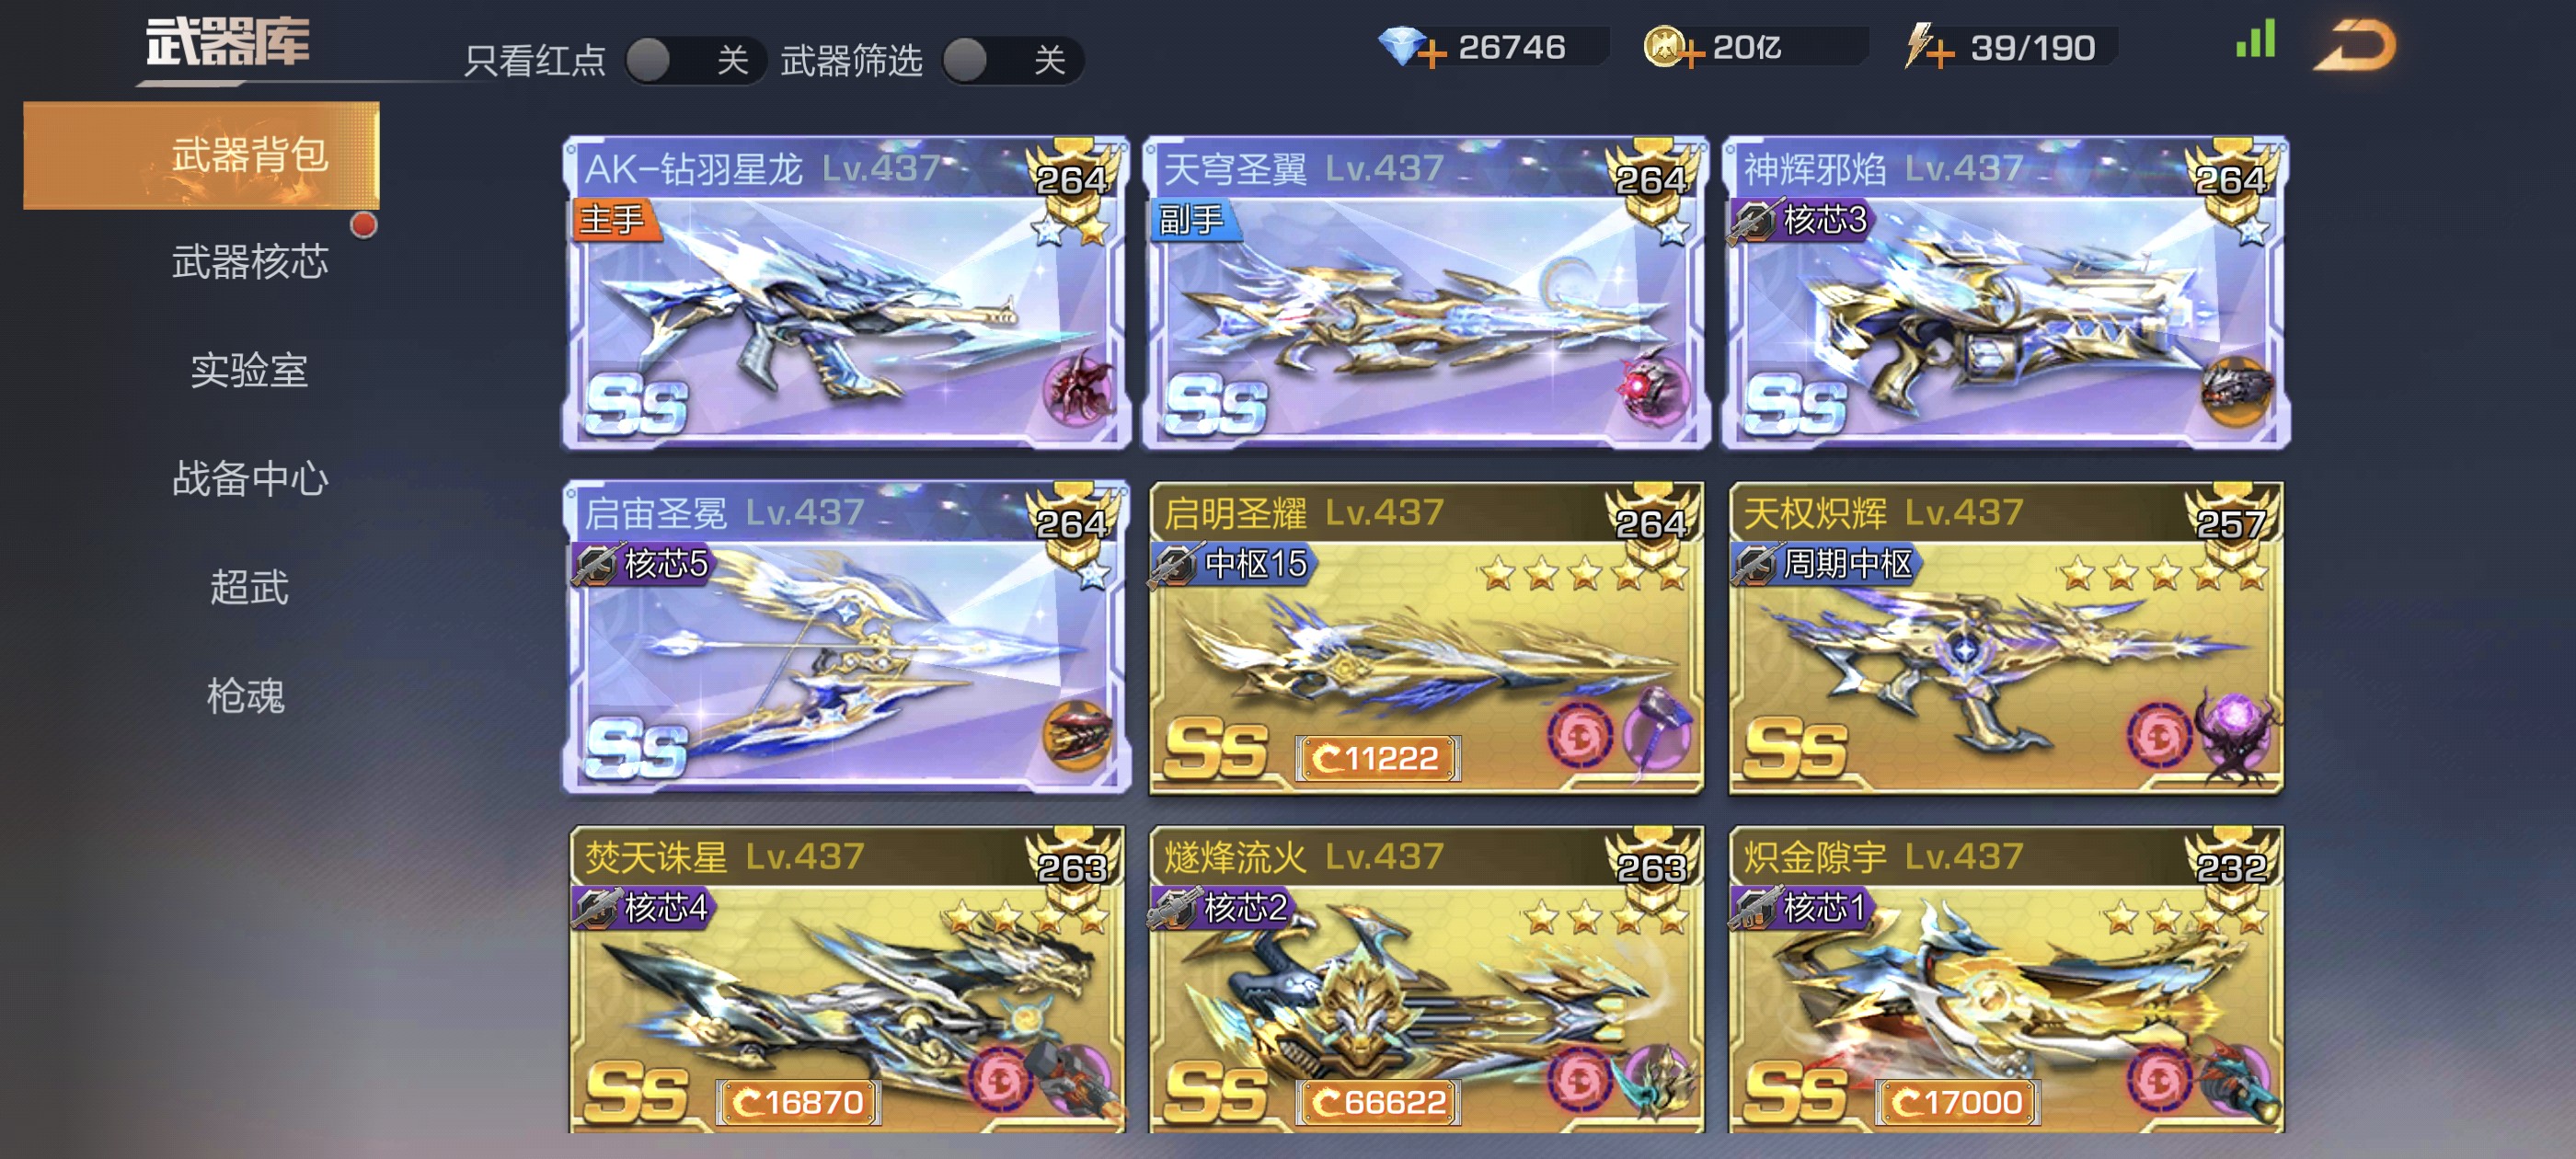Screen dimensions: 2576x1159
Task: Open the 启宙圣冕 bow weapon card
Action: [846, 637]
